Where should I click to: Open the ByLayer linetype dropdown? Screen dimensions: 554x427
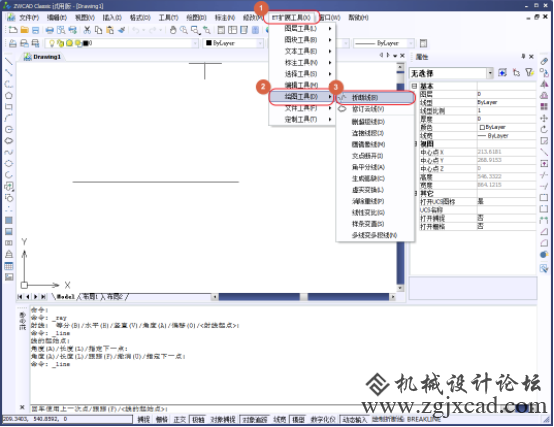tap(411, 43)
